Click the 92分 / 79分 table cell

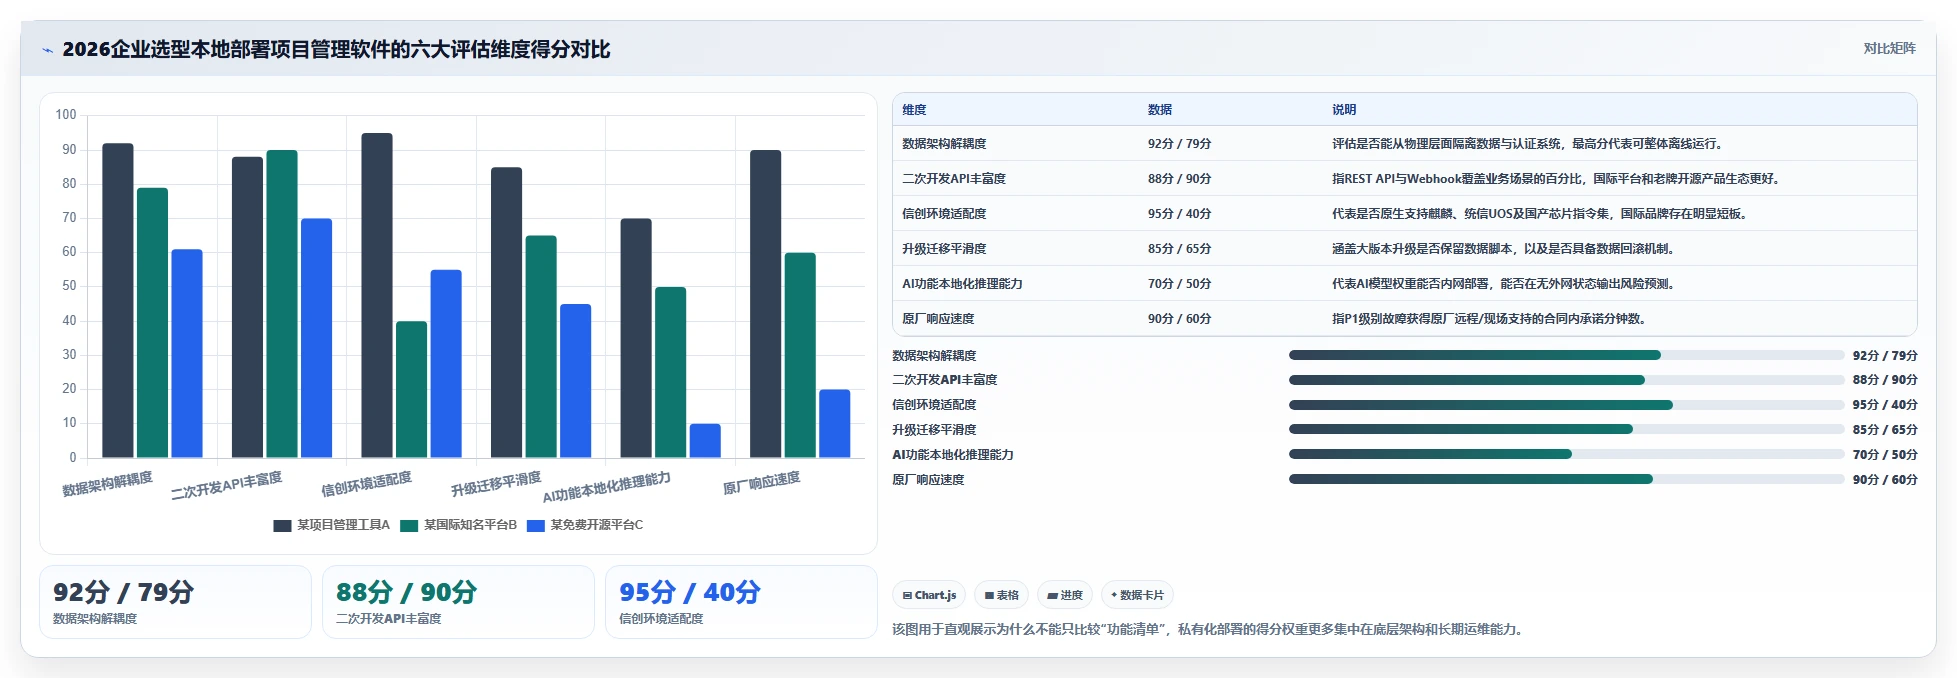pyautogui.click(x=1179, y=144)
